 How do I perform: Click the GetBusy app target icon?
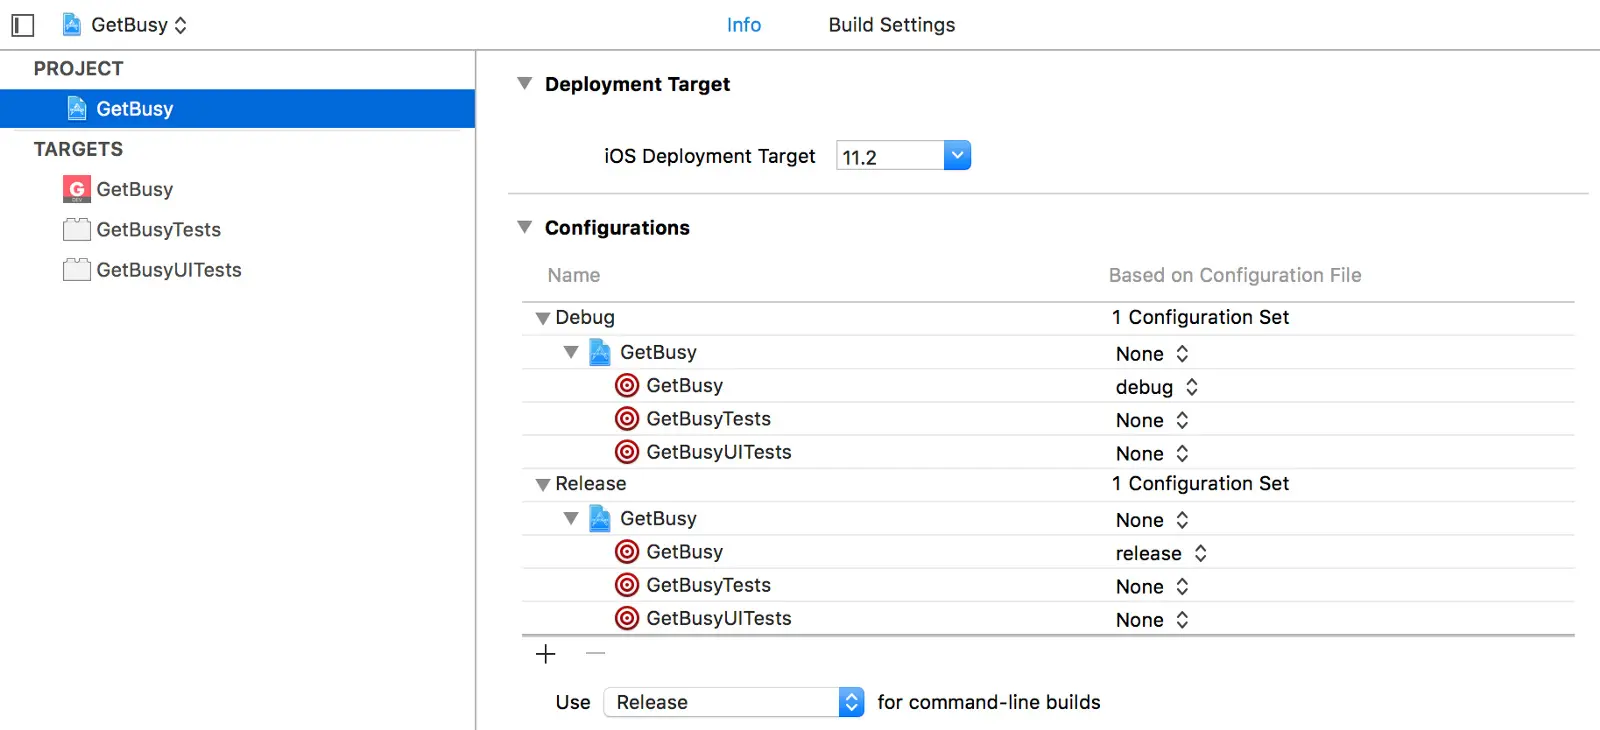pos(77,189)
